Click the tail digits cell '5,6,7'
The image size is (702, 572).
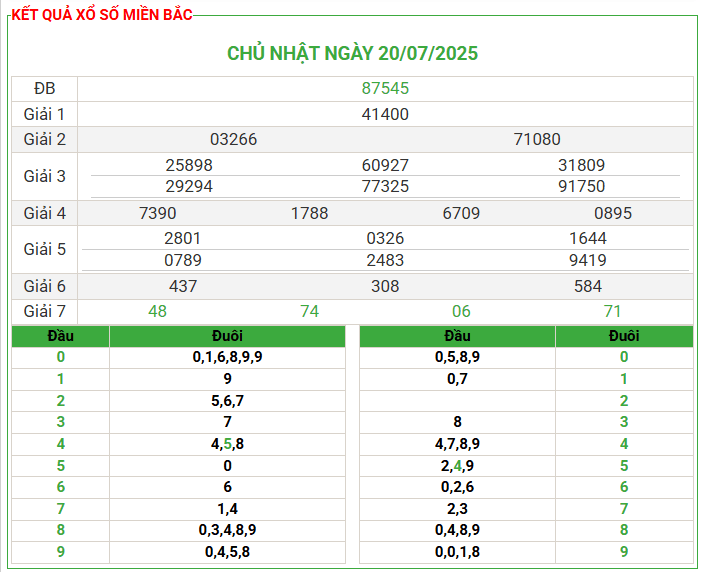coord(227,401)
